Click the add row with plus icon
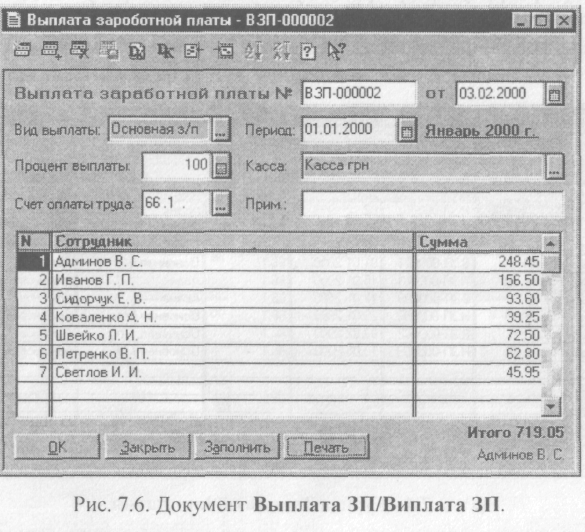Screen dimensions: 585x532 (x=51, y=50)
